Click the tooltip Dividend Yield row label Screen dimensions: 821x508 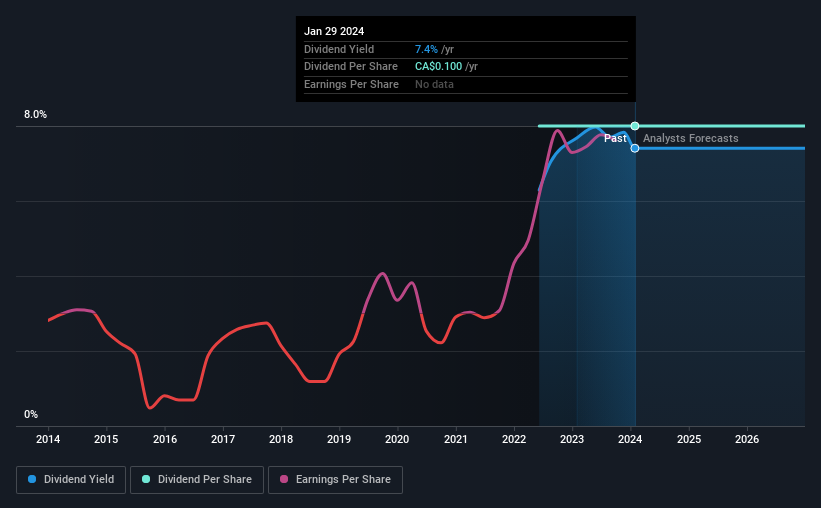(x=339, y=49)
